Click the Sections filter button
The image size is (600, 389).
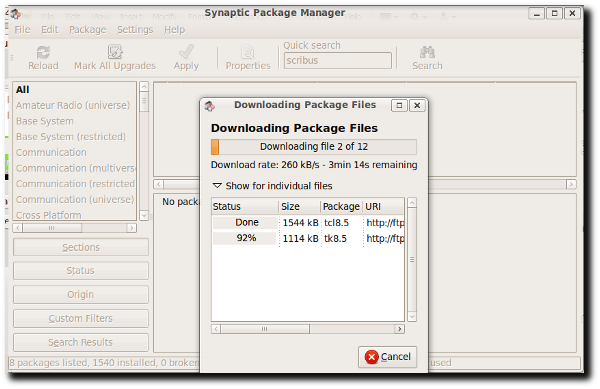click(81, 247)
